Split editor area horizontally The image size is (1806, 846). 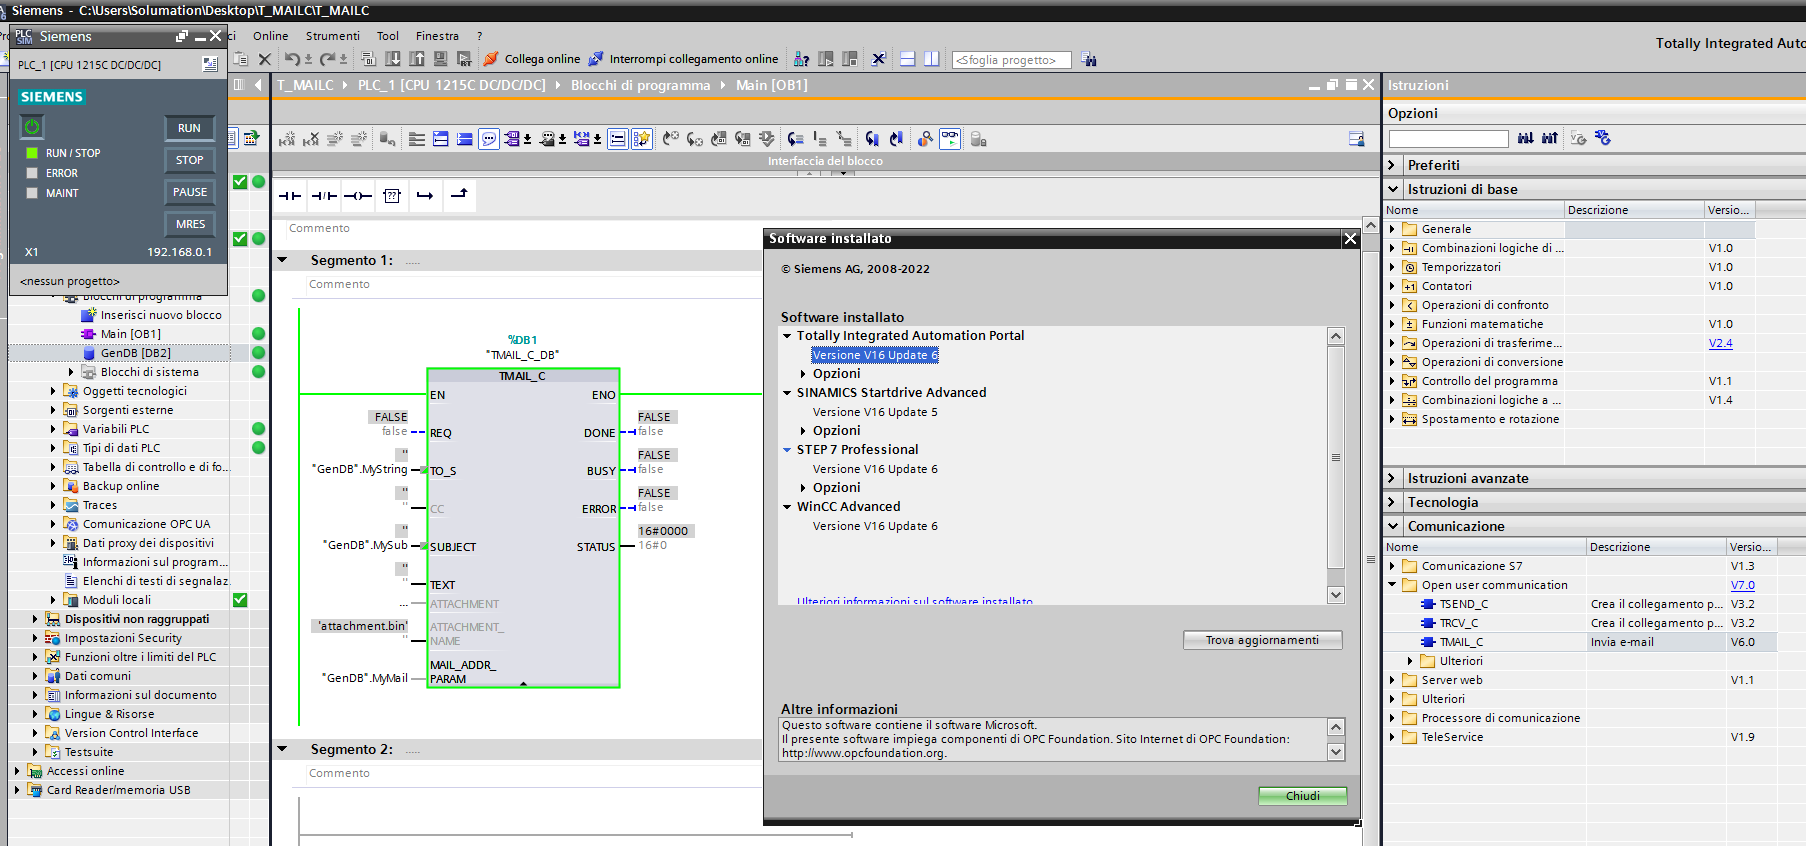[907, 59]
